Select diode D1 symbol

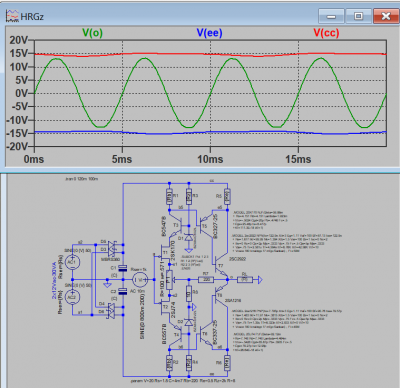click(189, 238)
